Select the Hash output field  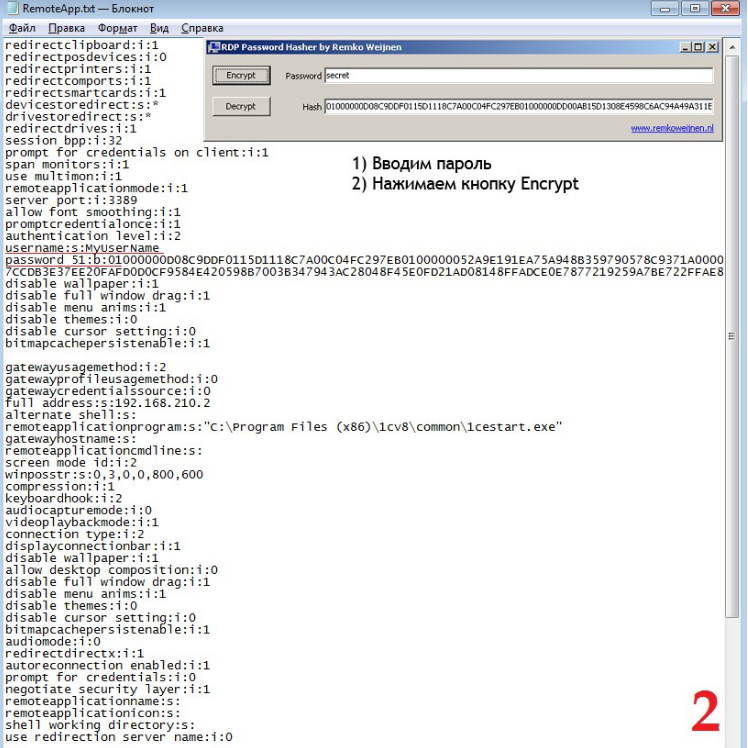coord(518,106)
